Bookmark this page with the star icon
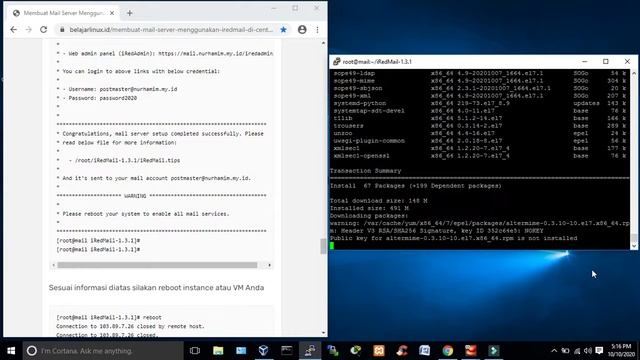The height and width of the screenshot is (360, 640). point(283,29)
